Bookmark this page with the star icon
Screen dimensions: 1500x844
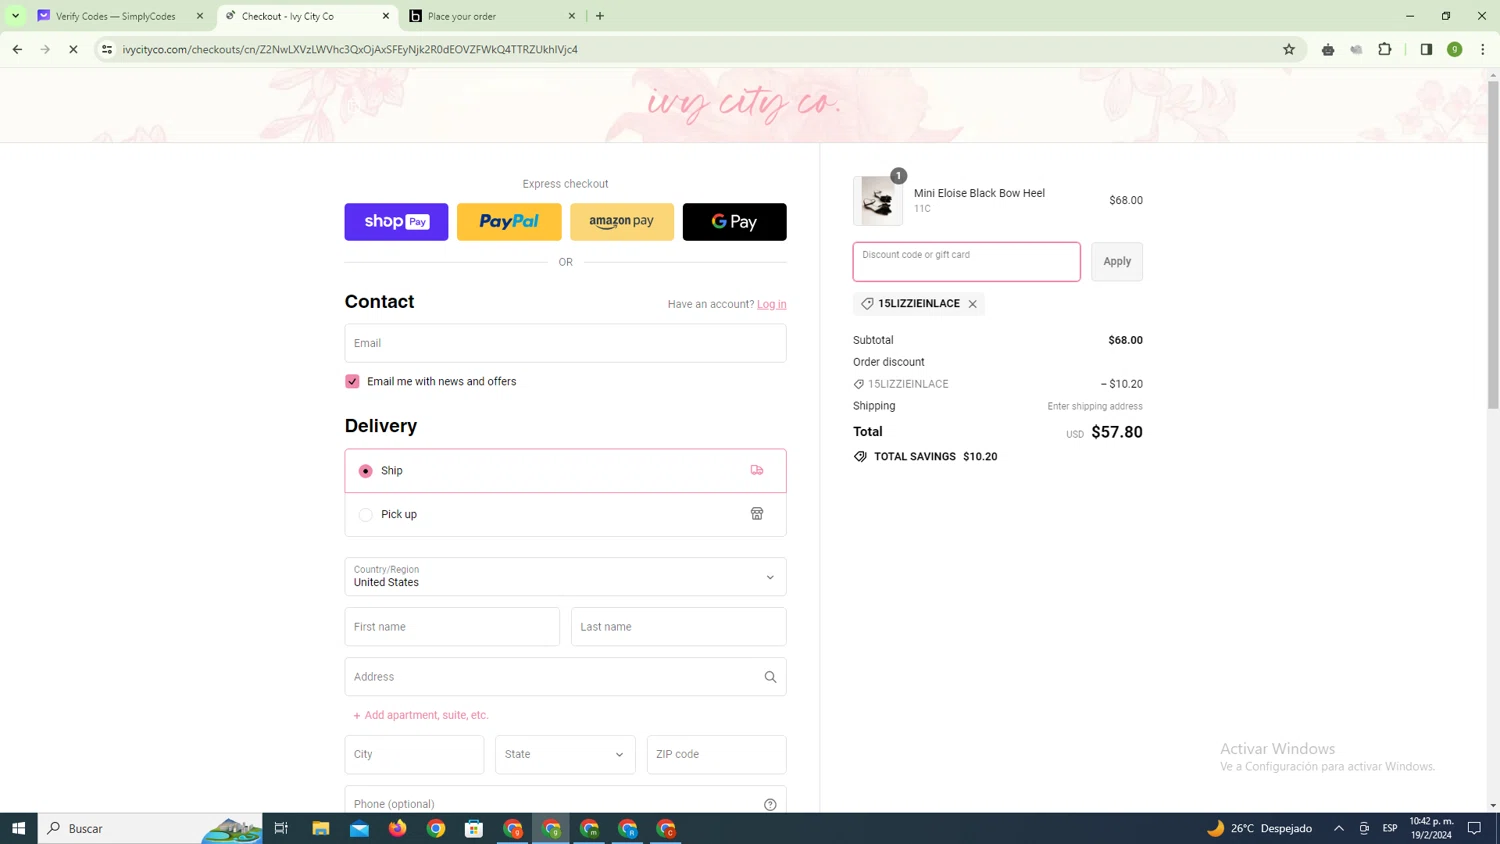[1289, 49]
